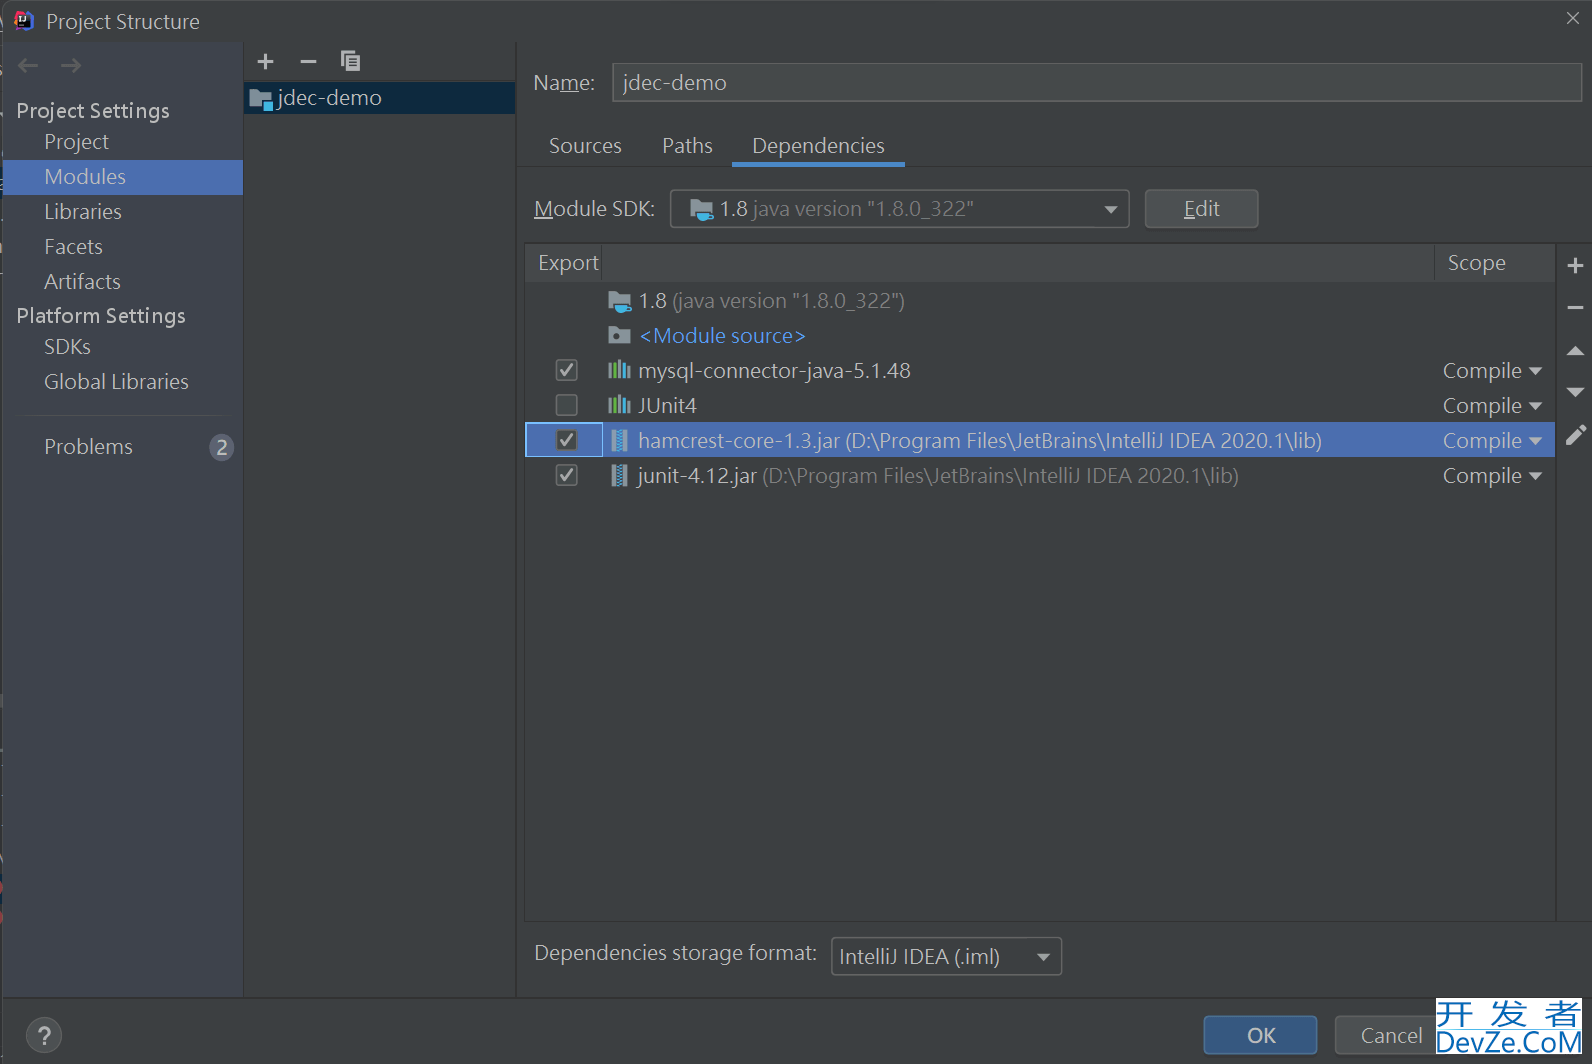Edit dependency with the pencil icon
This screenshot has height=1064, width=1592.
click(1576, 435)
